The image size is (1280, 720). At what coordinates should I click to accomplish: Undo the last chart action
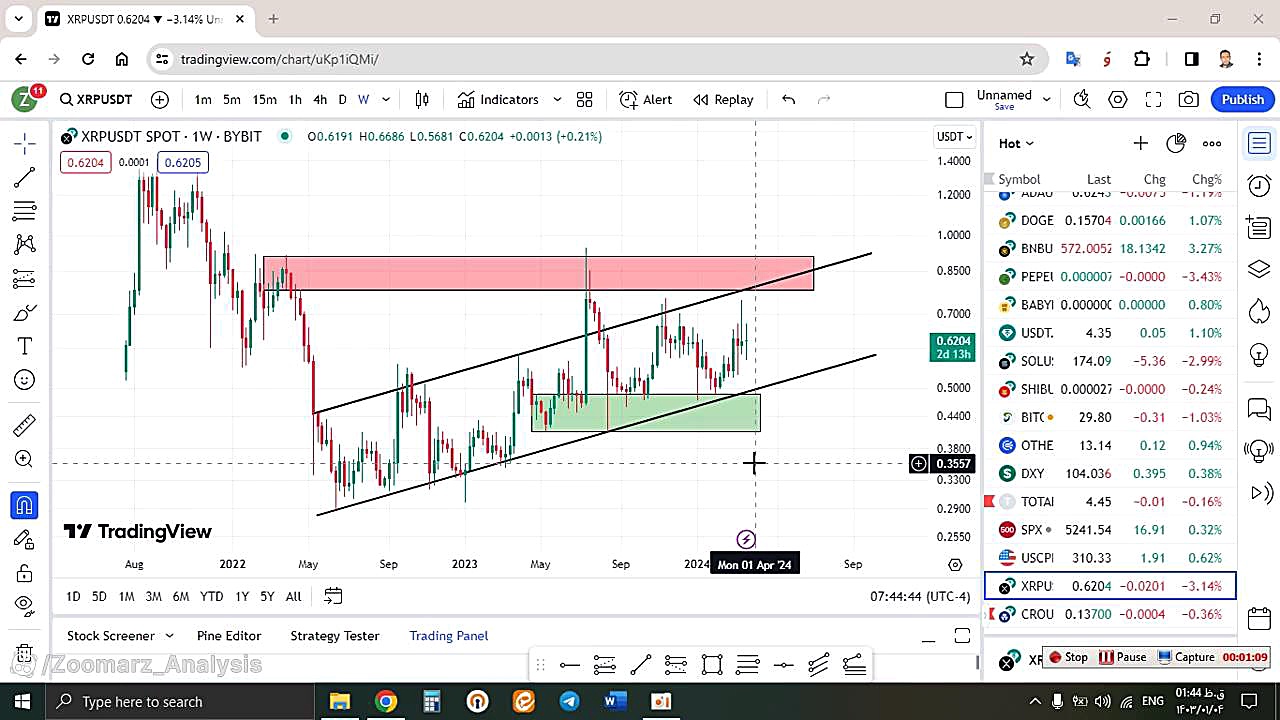point(788,99)
